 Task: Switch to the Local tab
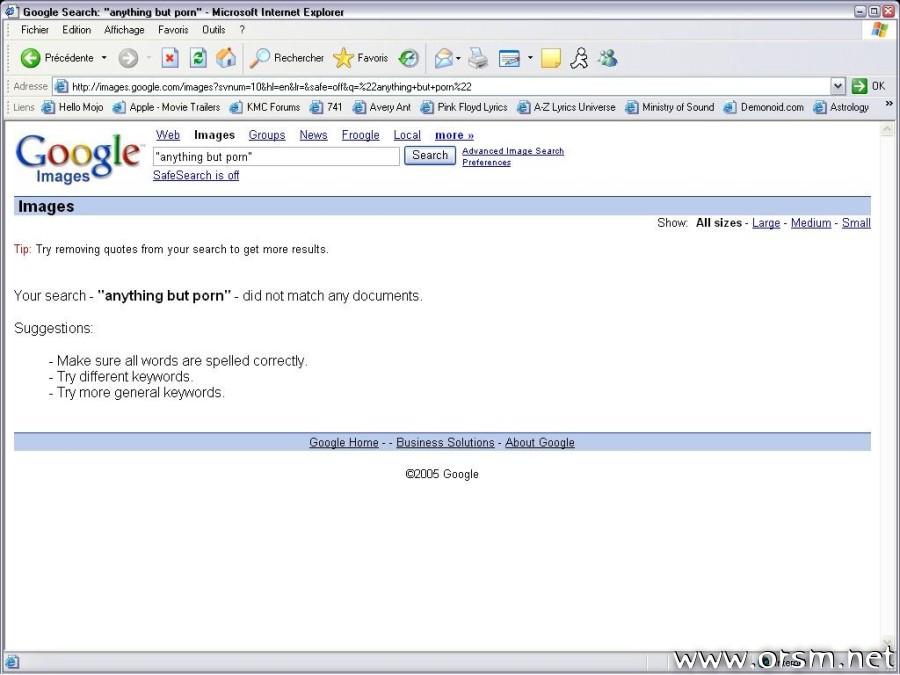407,135
